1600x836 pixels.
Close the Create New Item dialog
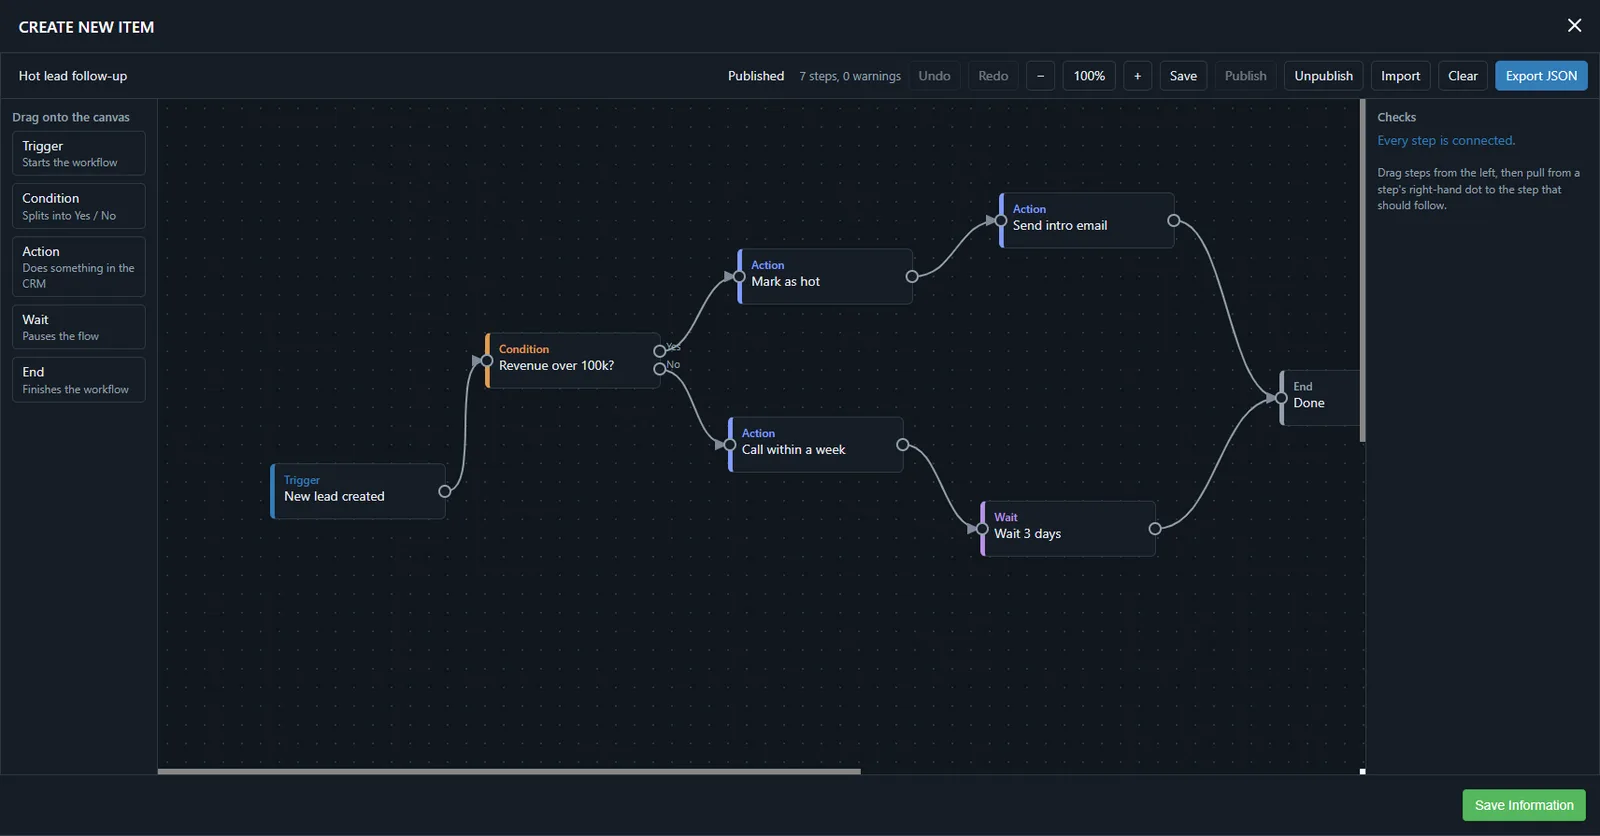pos(1574,26)
